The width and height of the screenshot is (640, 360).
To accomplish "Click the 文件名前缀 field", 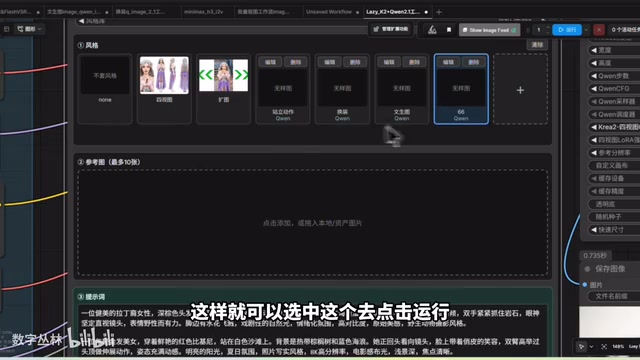I will coord(613,296).
